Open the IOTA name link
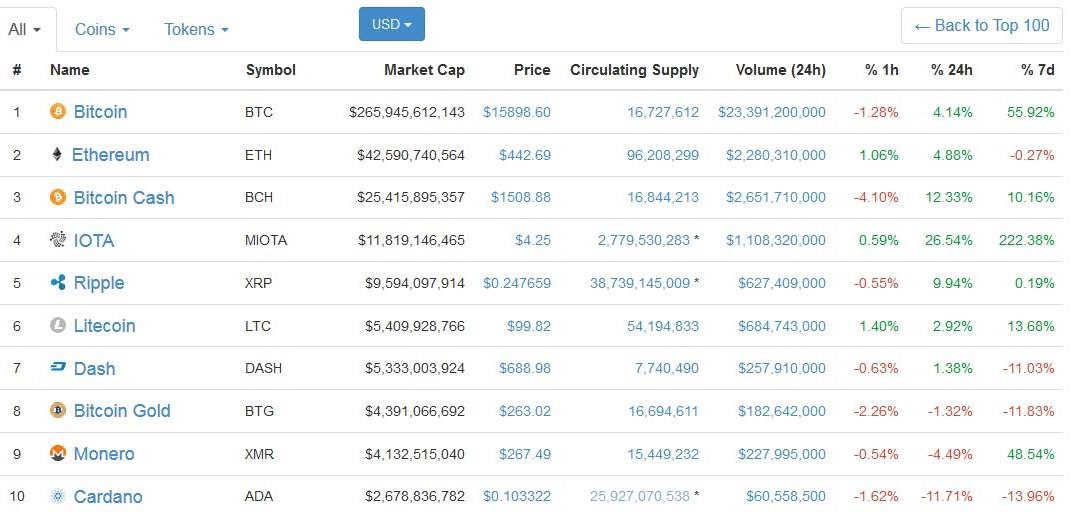Screen dimensions: 1082x516 tap(94, 240)
